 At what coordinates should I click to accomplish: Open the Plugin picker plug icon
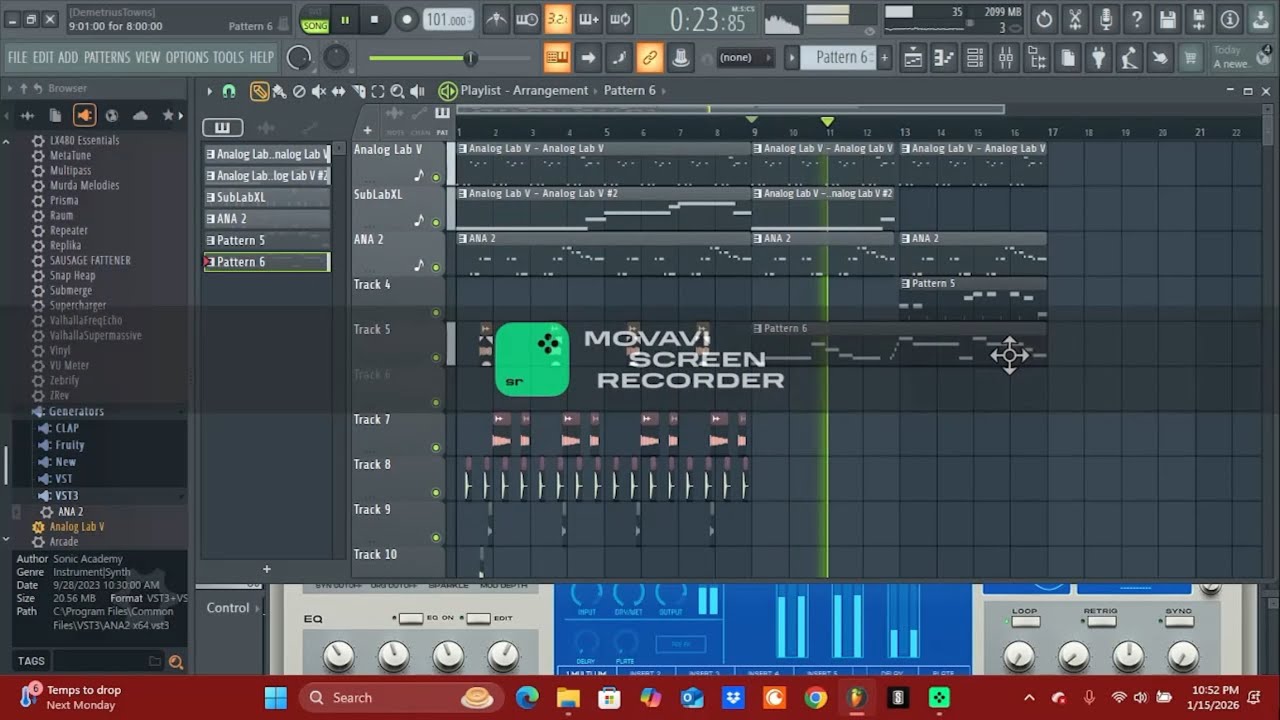click(1099, 58)
